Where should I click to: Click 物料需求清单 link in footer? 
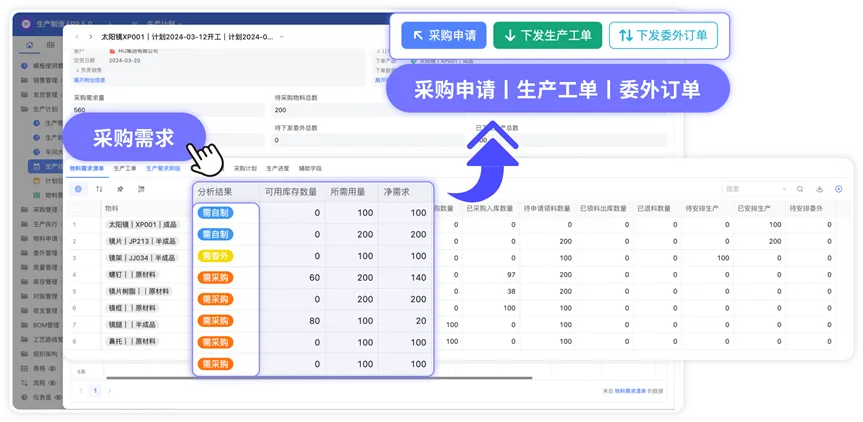630,391
